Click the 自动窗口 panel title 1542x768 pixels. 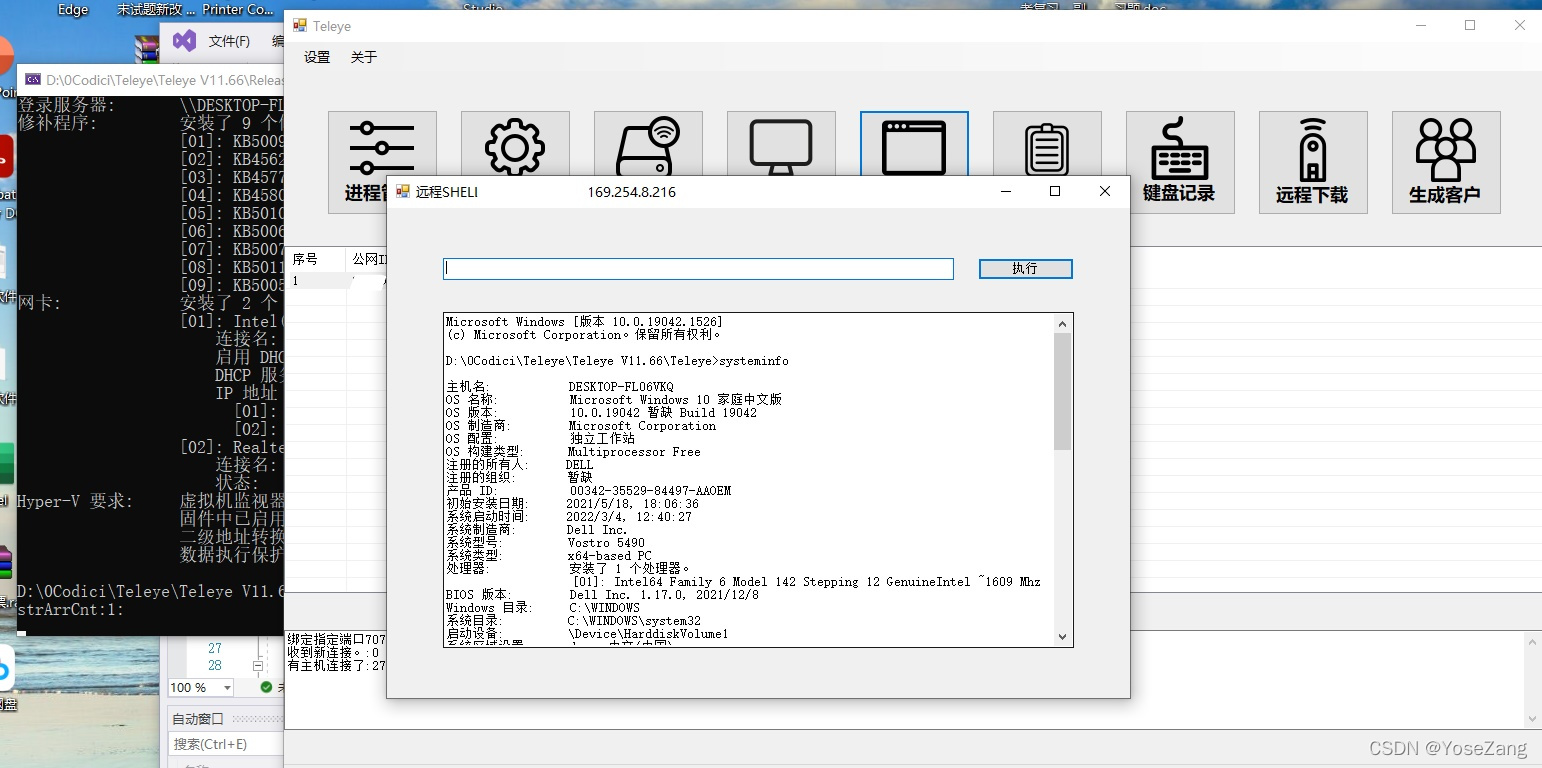pos(198,719)
